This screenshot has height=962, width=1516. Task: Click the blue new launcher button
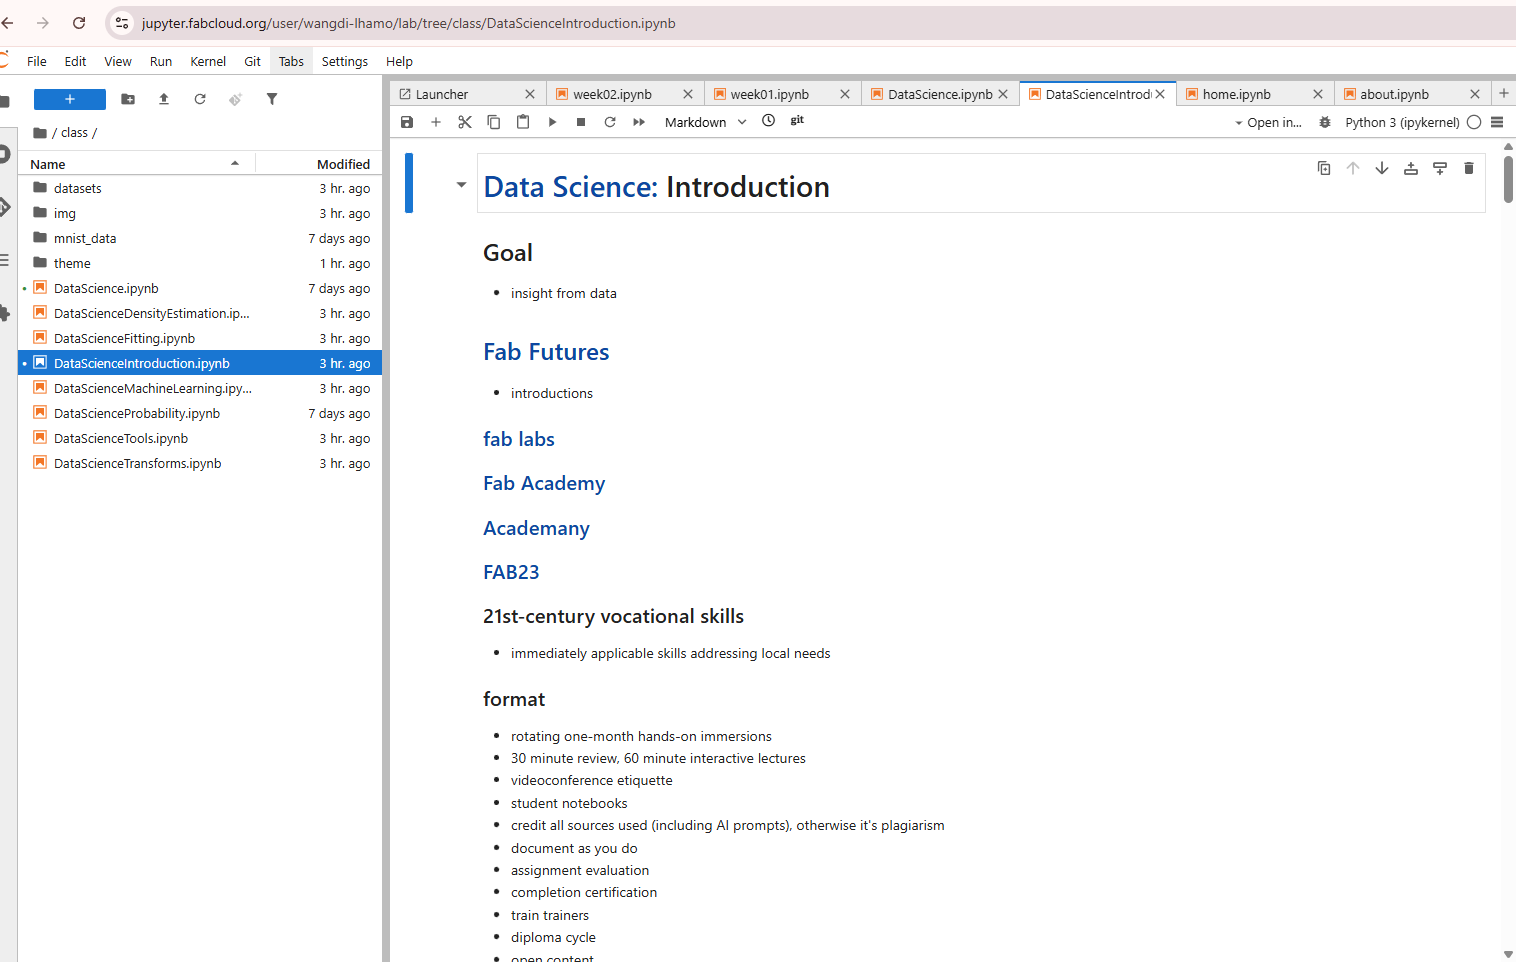click(x=70, y=99)
